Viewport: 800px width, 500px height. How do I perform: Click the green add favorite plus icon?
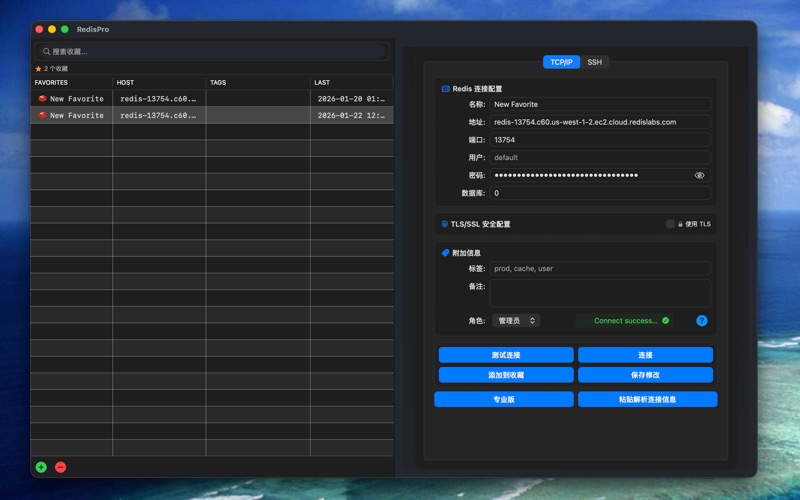coord(41,467)
